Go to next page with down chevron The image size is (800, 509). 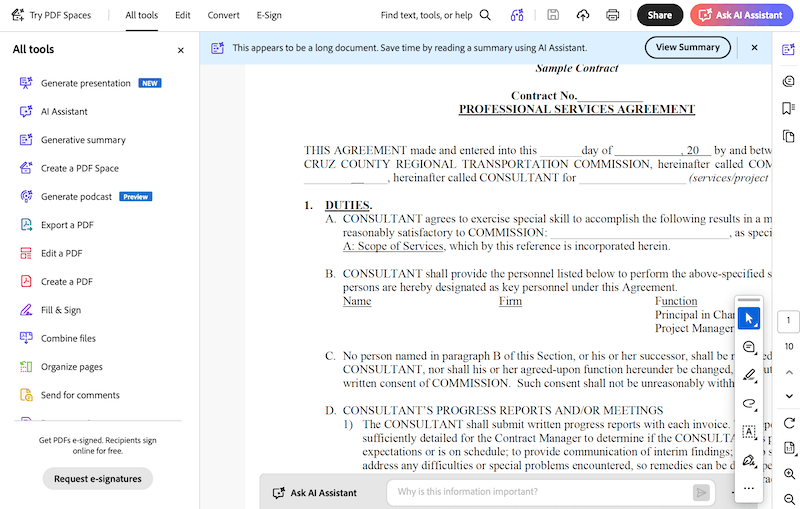tap(789, 396)
